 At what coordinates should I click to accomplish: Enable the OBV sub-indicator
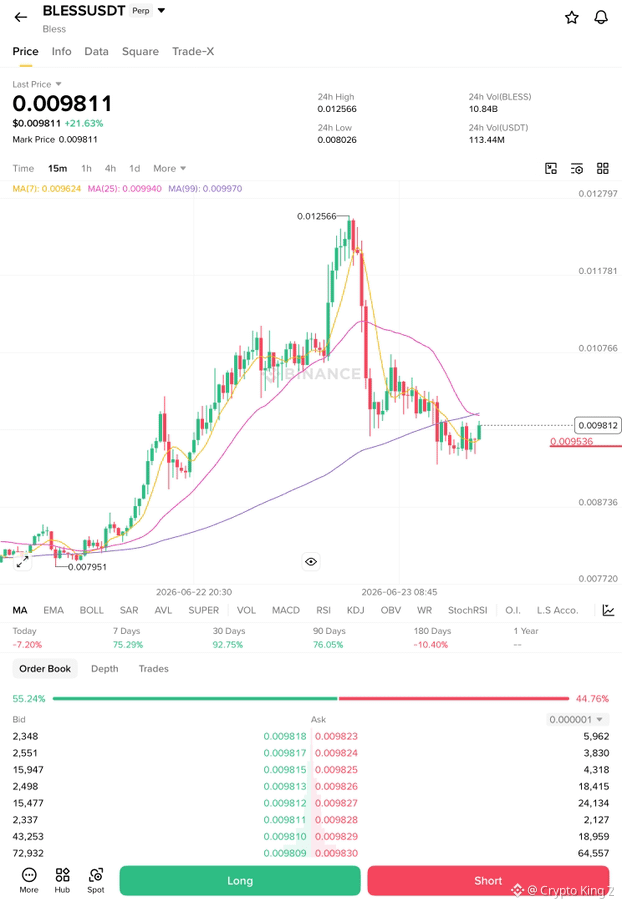[391, 610]
